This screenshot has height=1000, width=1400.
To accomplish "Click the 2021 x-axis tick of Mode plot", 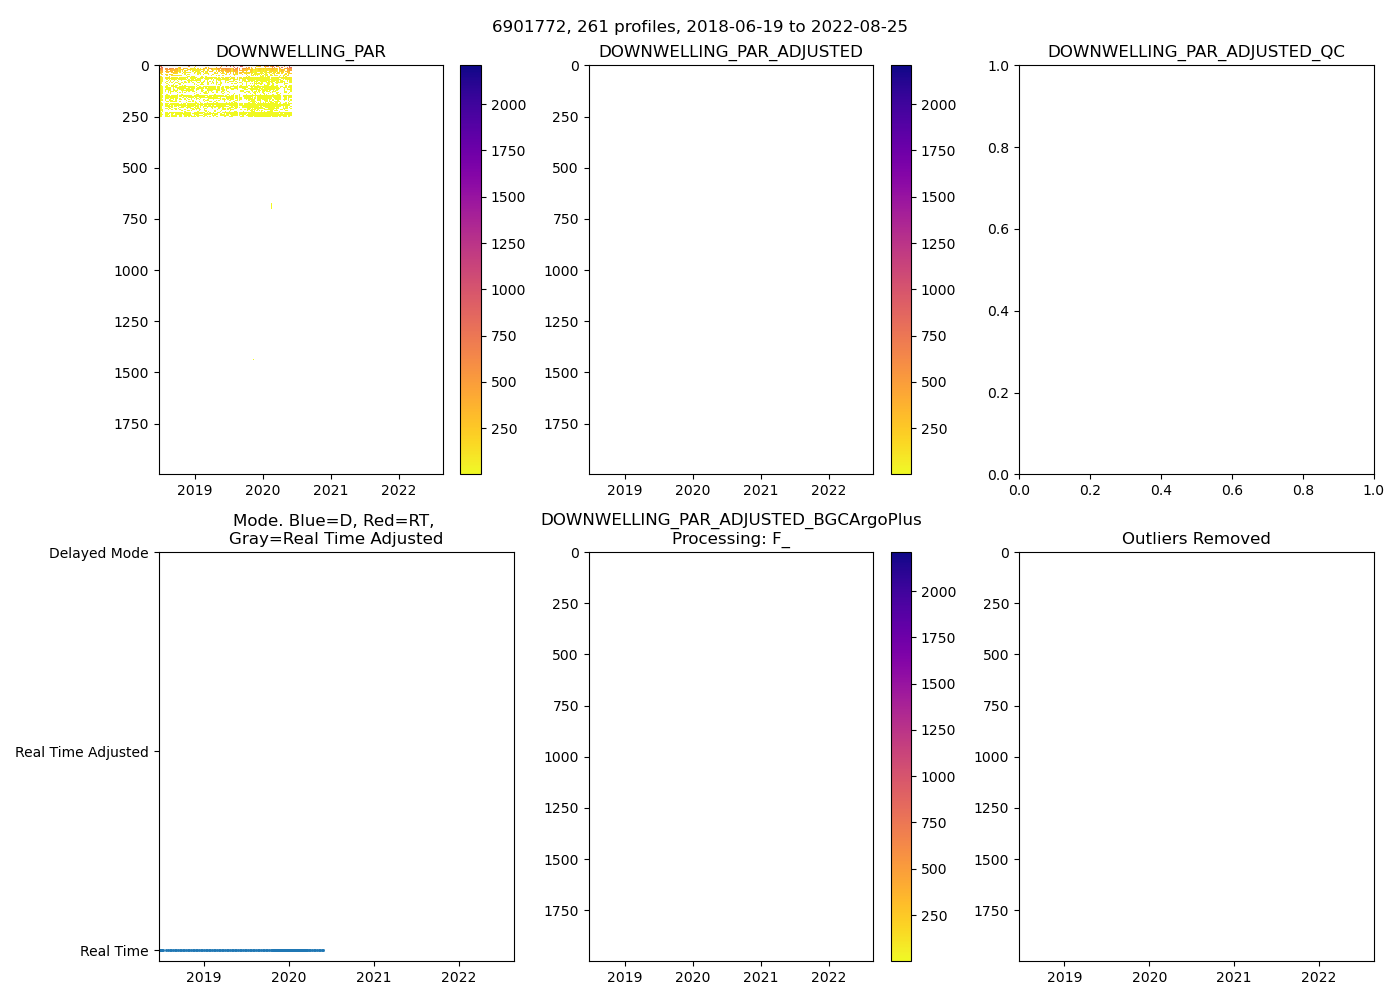I will click(x=374, y=977).
